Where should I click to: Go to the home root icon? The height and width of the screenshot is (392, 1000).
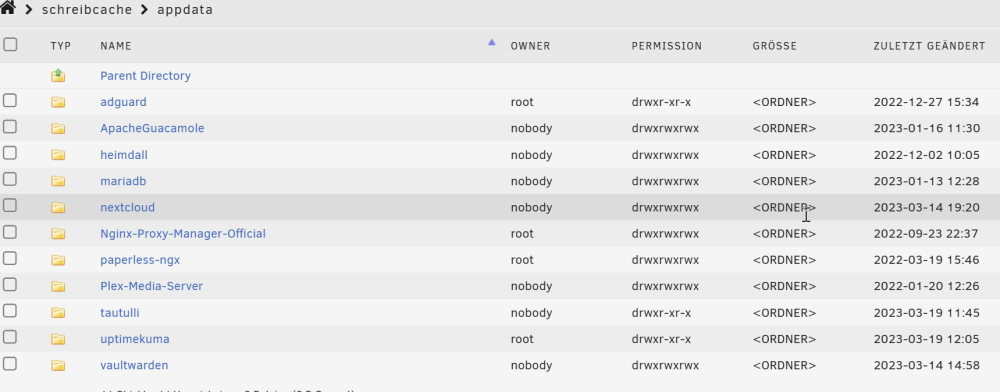[8, 8]
